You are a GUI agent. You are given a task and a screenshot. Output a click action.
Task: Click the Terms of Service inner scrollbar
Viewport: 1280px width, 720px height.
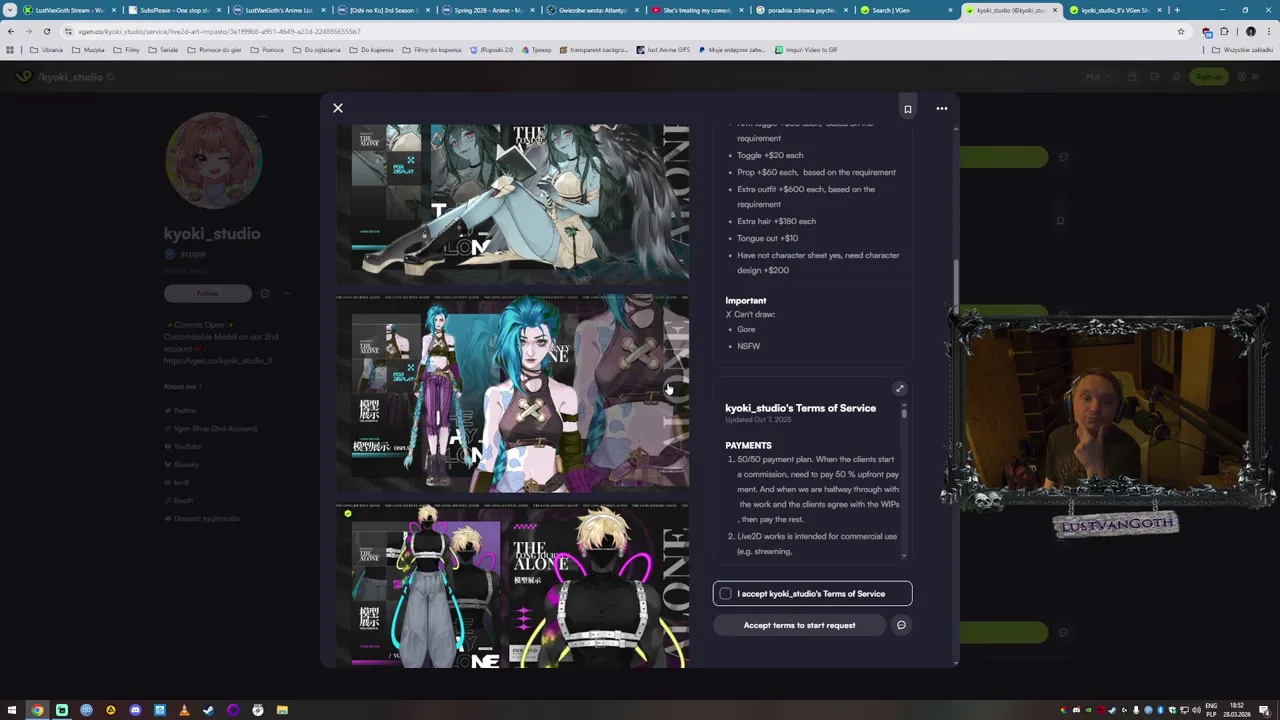click(904, 412)
